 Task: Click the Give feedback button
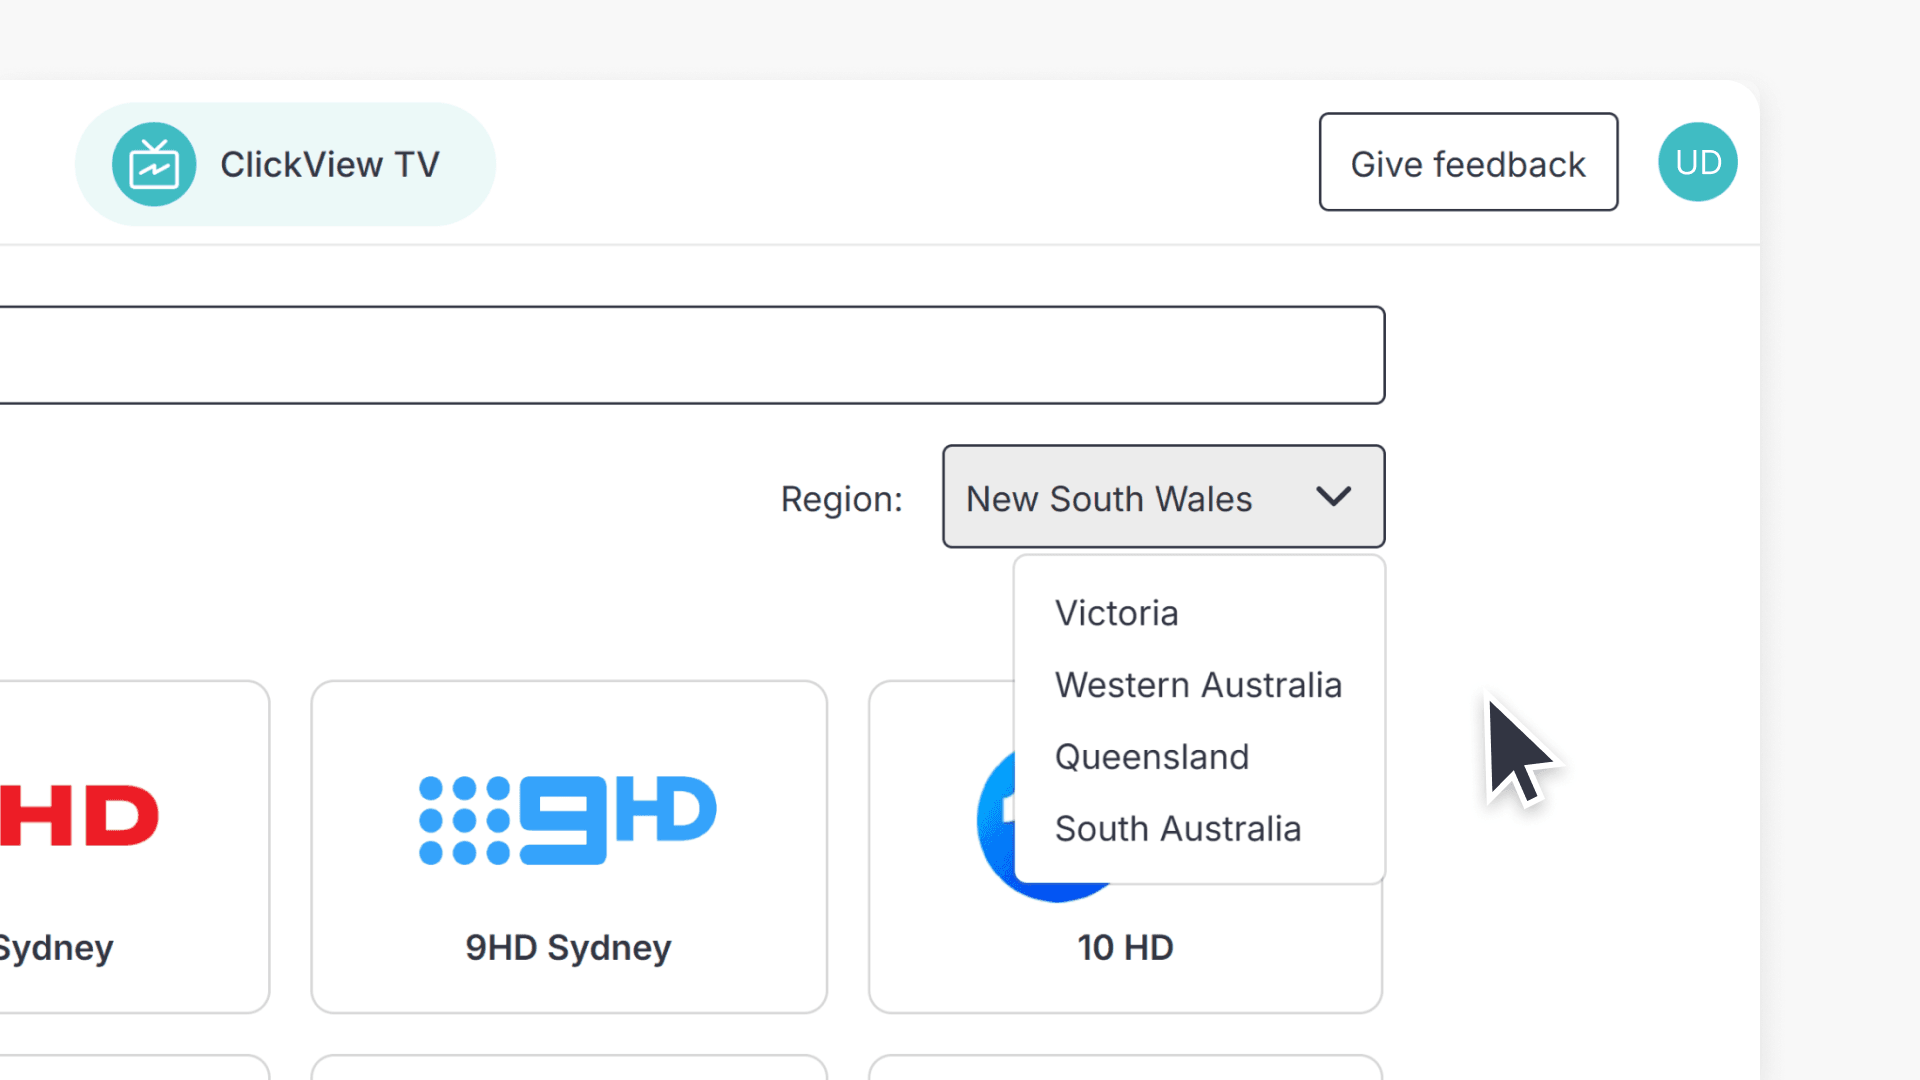click(1467, 162)
